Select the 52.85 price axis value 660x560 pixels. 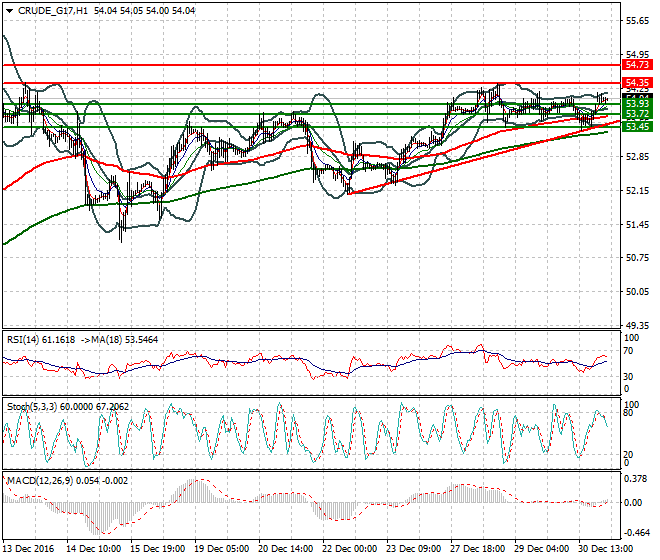coord(637,157)
